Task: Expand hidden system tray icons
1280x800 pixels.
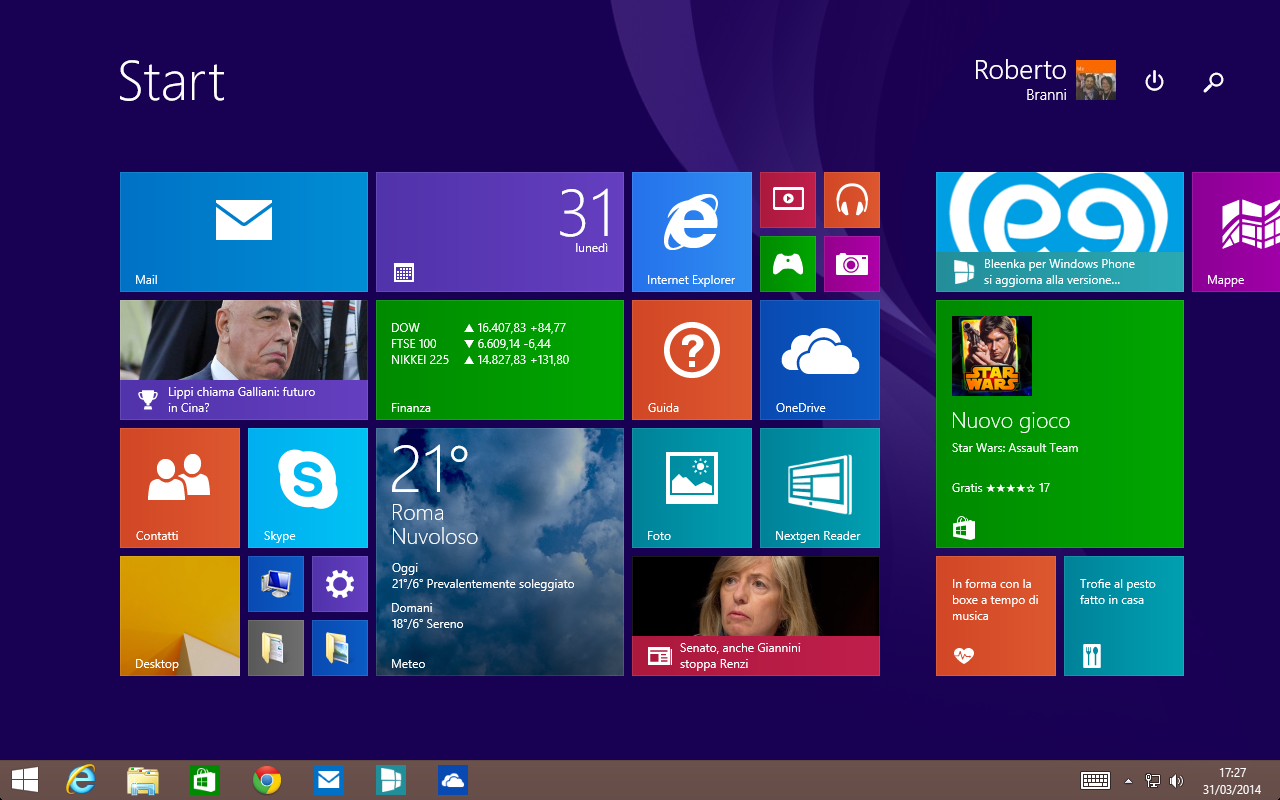Action: pos(1129,781)
